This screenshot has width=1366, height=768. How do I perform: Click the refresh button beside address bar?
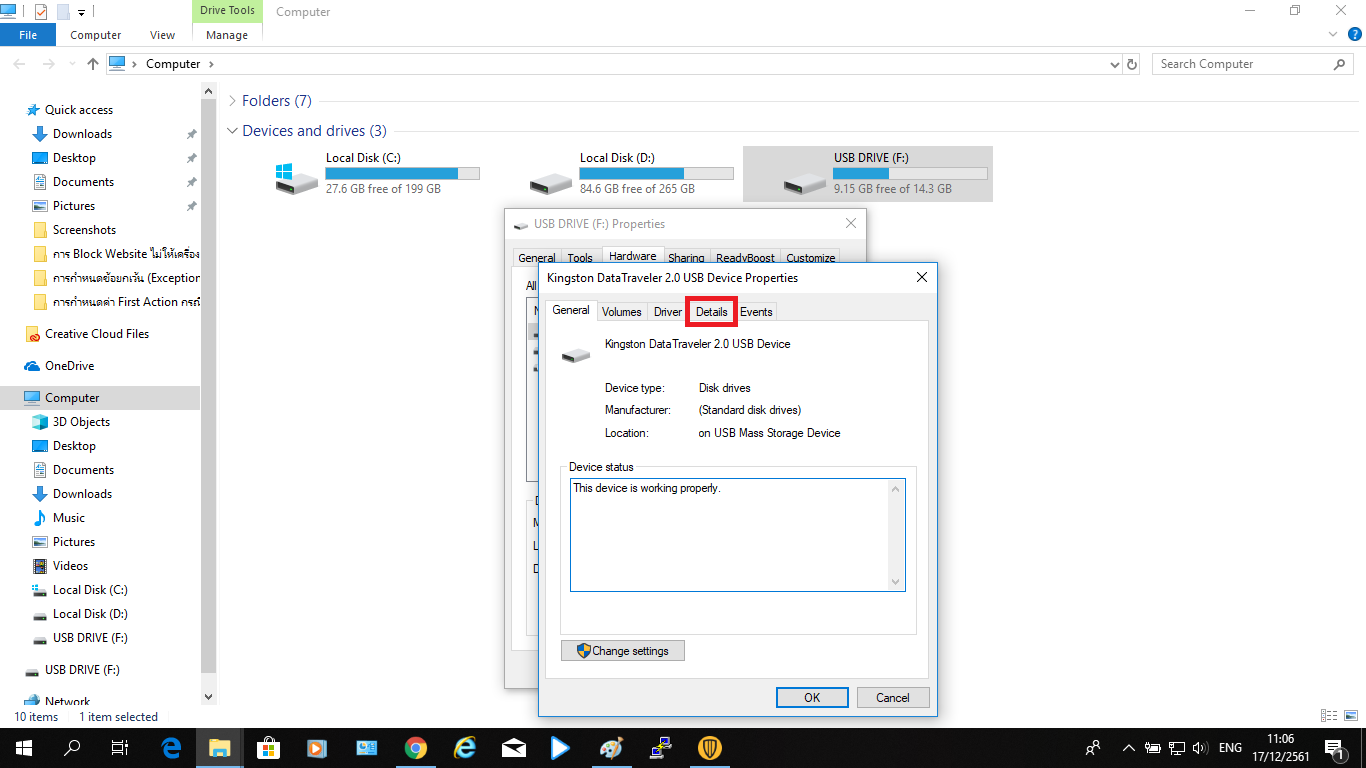click(1132, 64)
